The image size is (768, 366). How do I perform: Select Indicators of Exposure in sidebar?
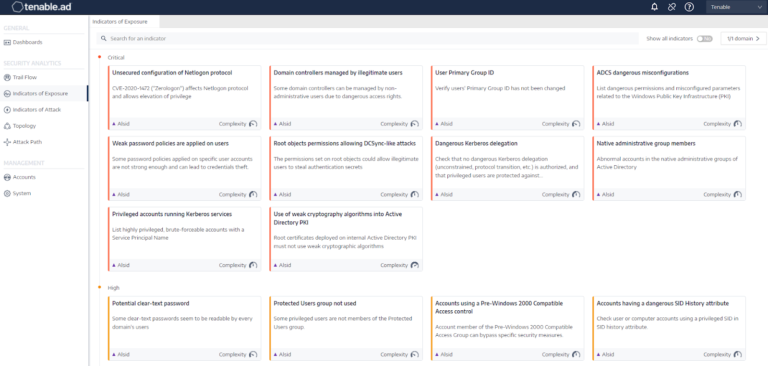(x=40, y=94)
